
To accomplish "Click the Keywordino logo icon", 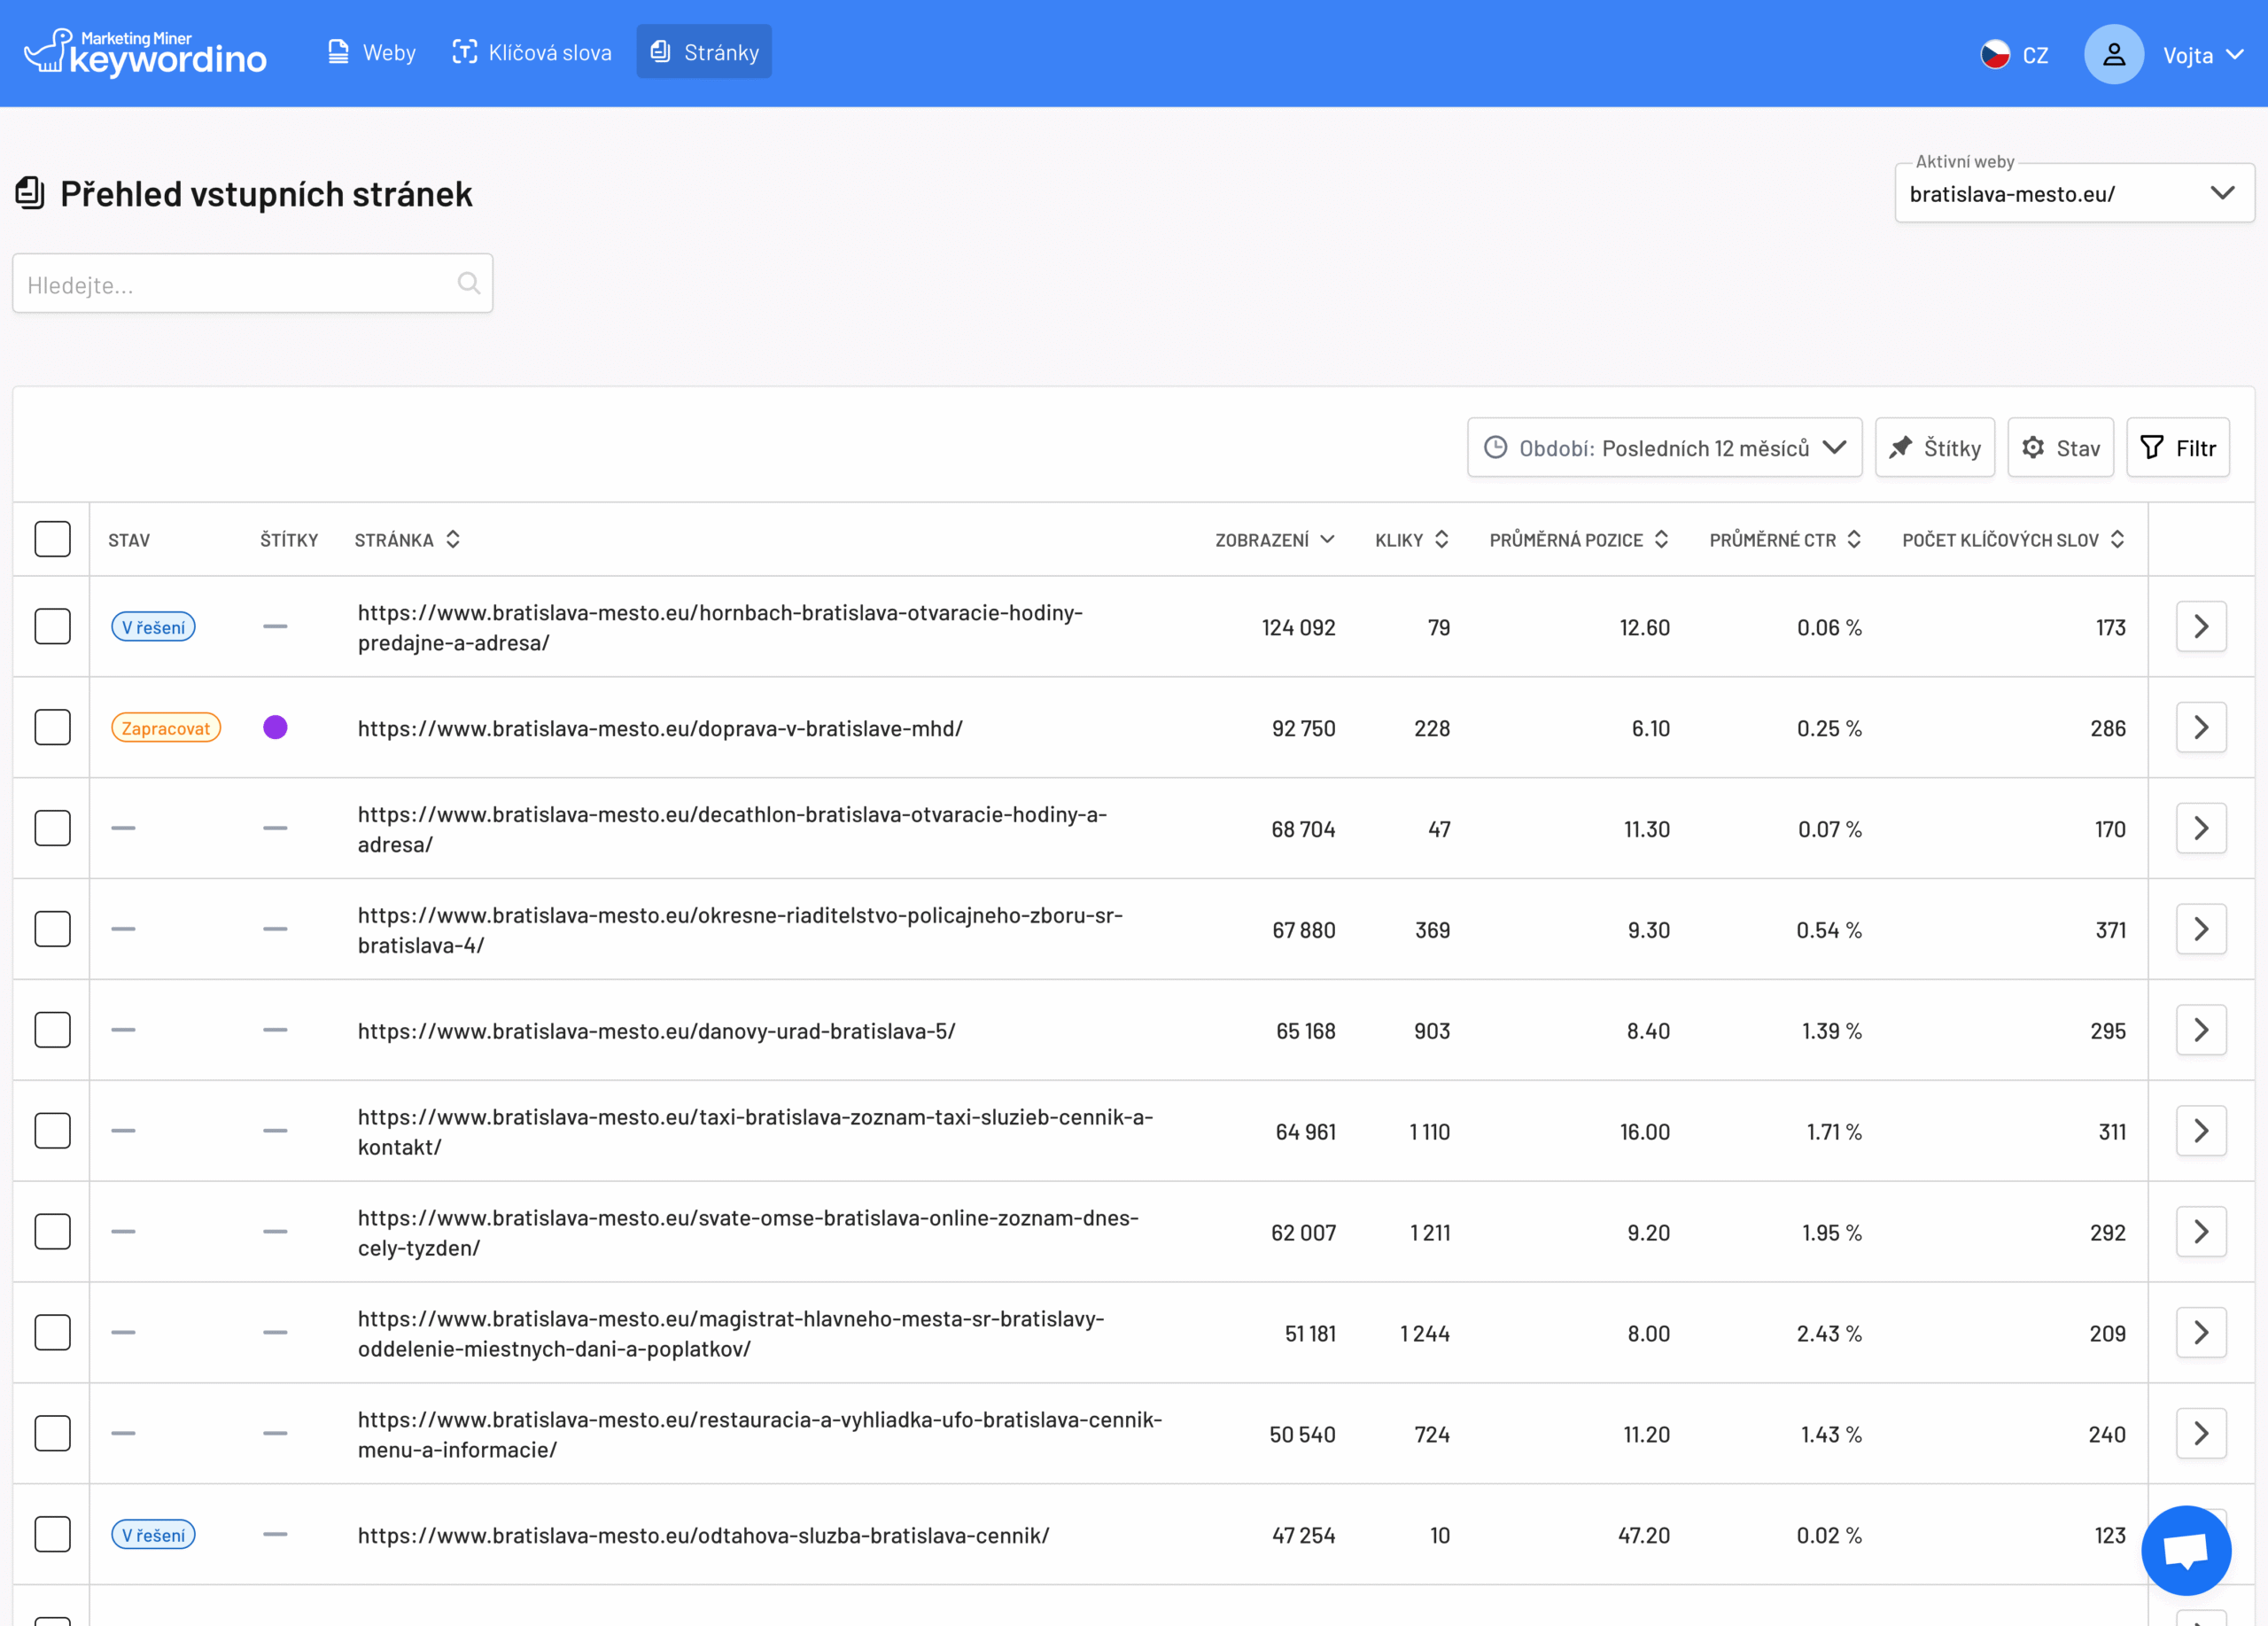I will click(x=48, y=51).
